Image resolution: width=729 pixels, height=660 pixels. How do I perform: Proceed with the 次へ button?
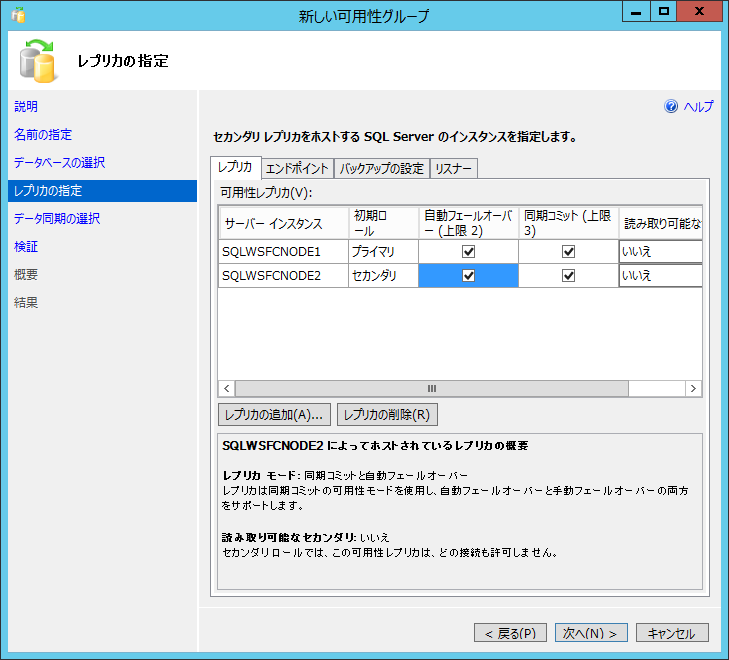591,633
